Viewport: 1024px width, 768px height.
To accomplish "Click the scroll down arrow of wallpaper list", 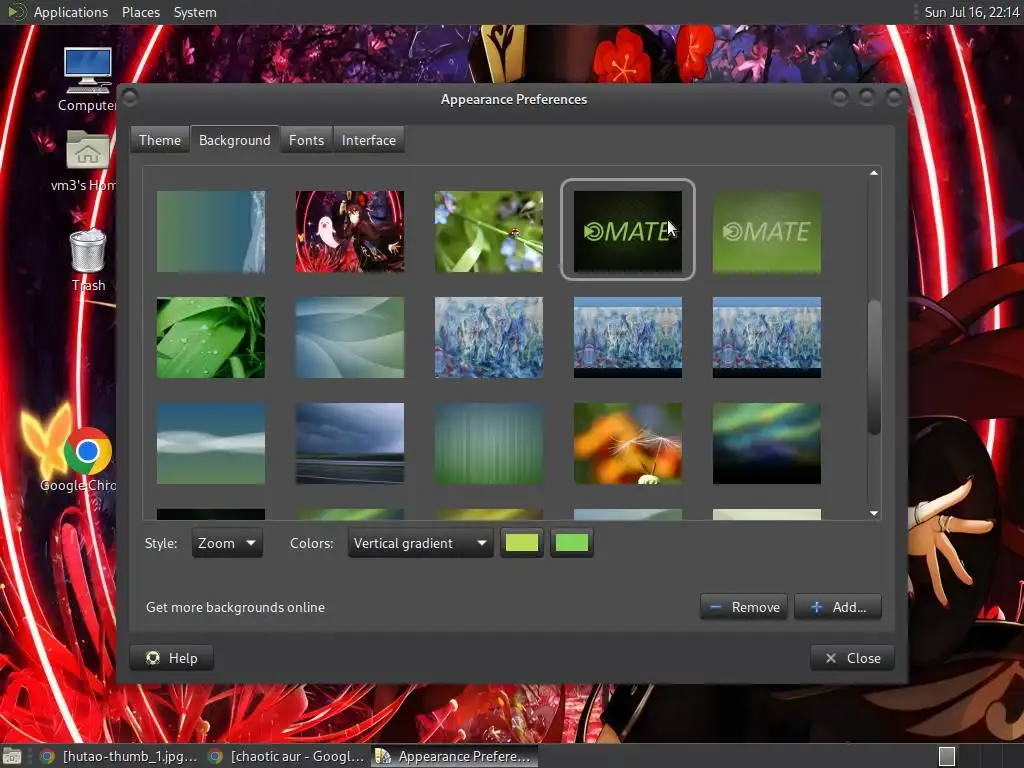I will 874,513.
